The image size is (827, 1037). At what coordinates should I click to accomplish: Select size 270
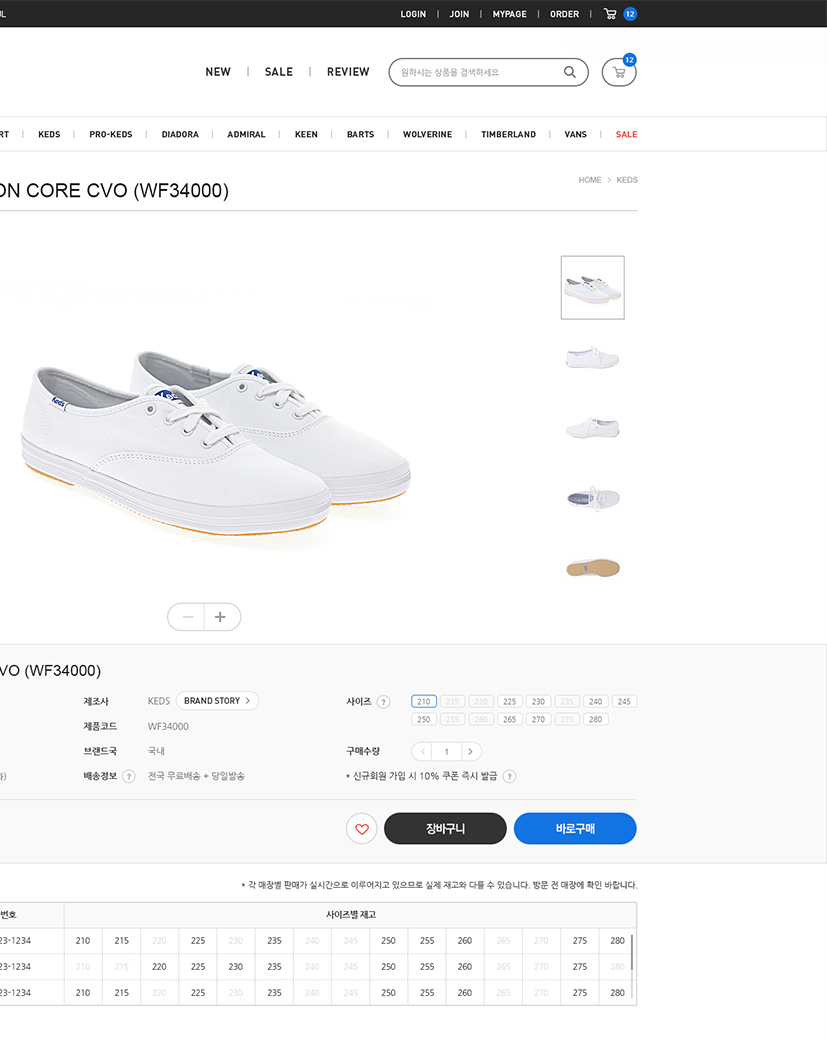point(539,719)
